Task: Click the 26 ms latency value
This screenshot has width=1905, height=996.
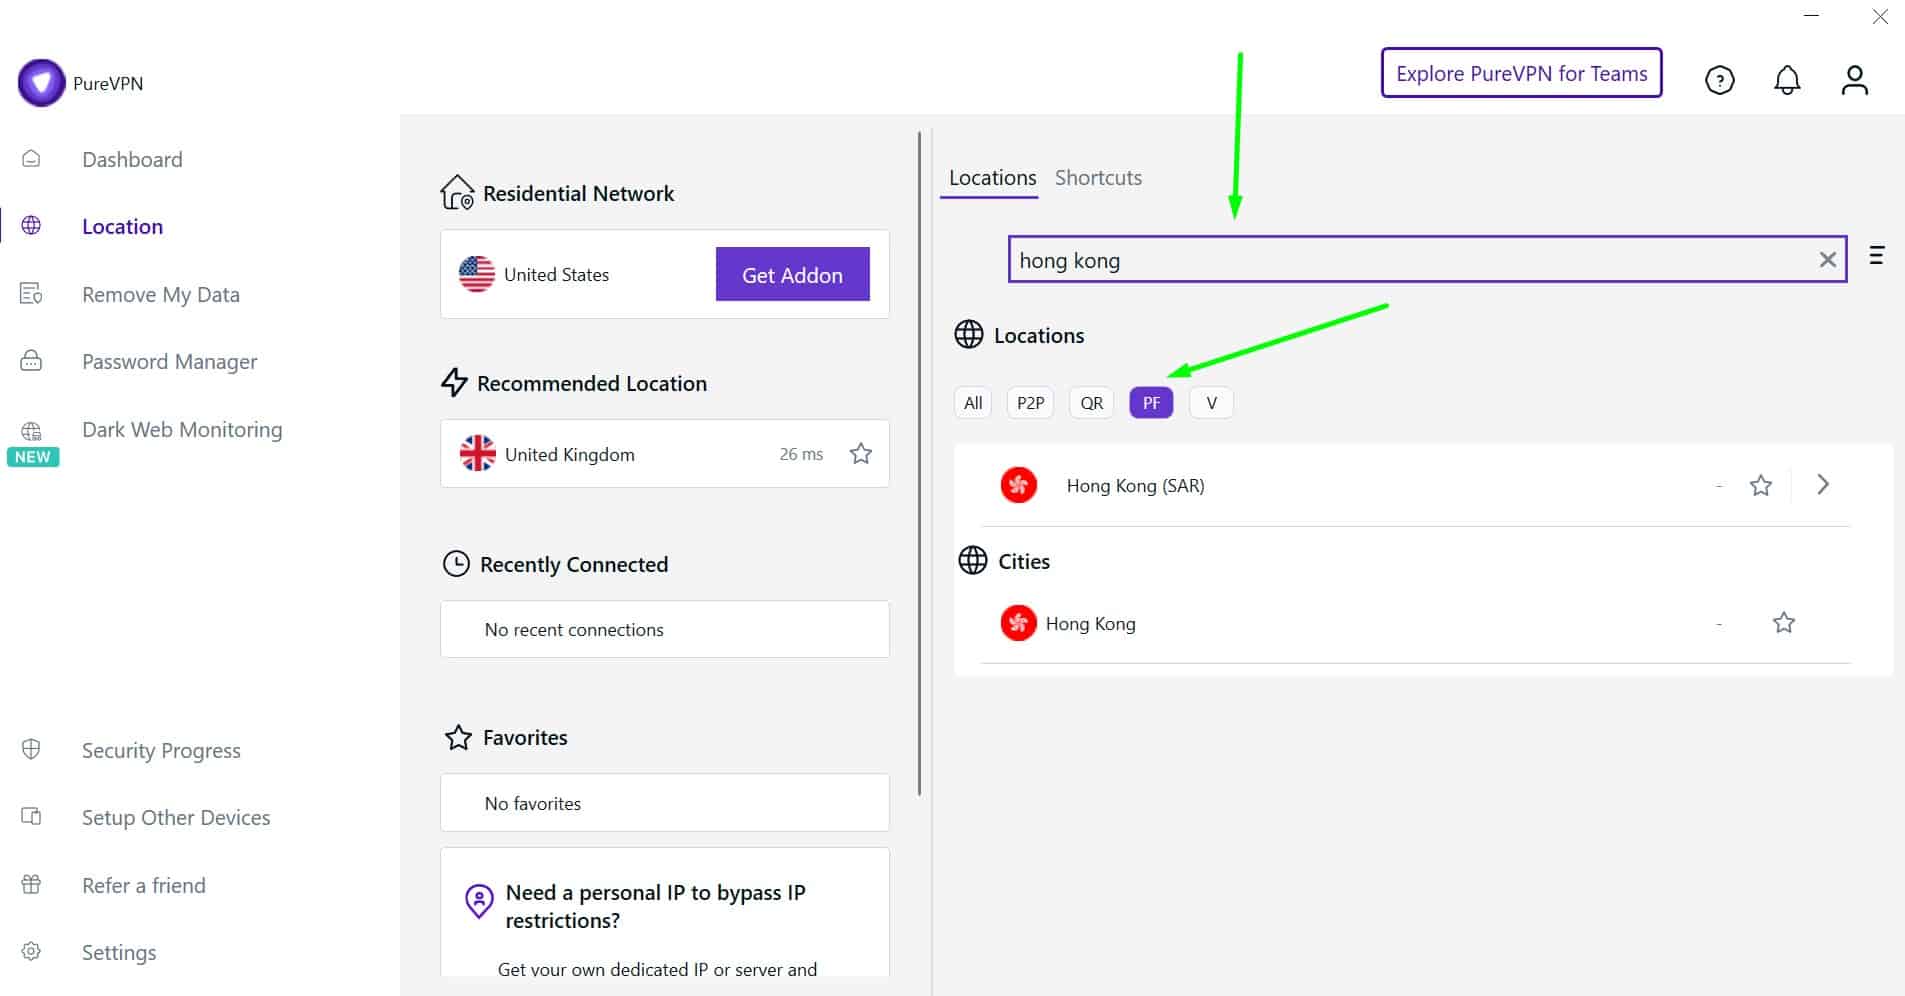Action: coord(801,454)
